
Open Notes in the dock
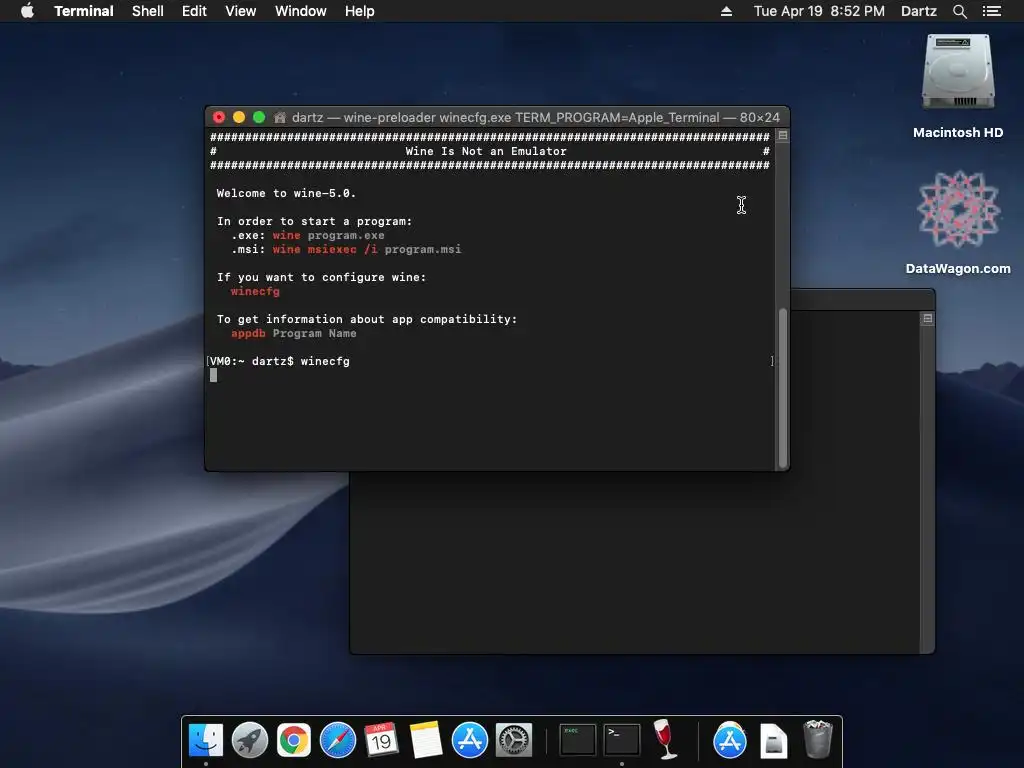click(426, 740)
